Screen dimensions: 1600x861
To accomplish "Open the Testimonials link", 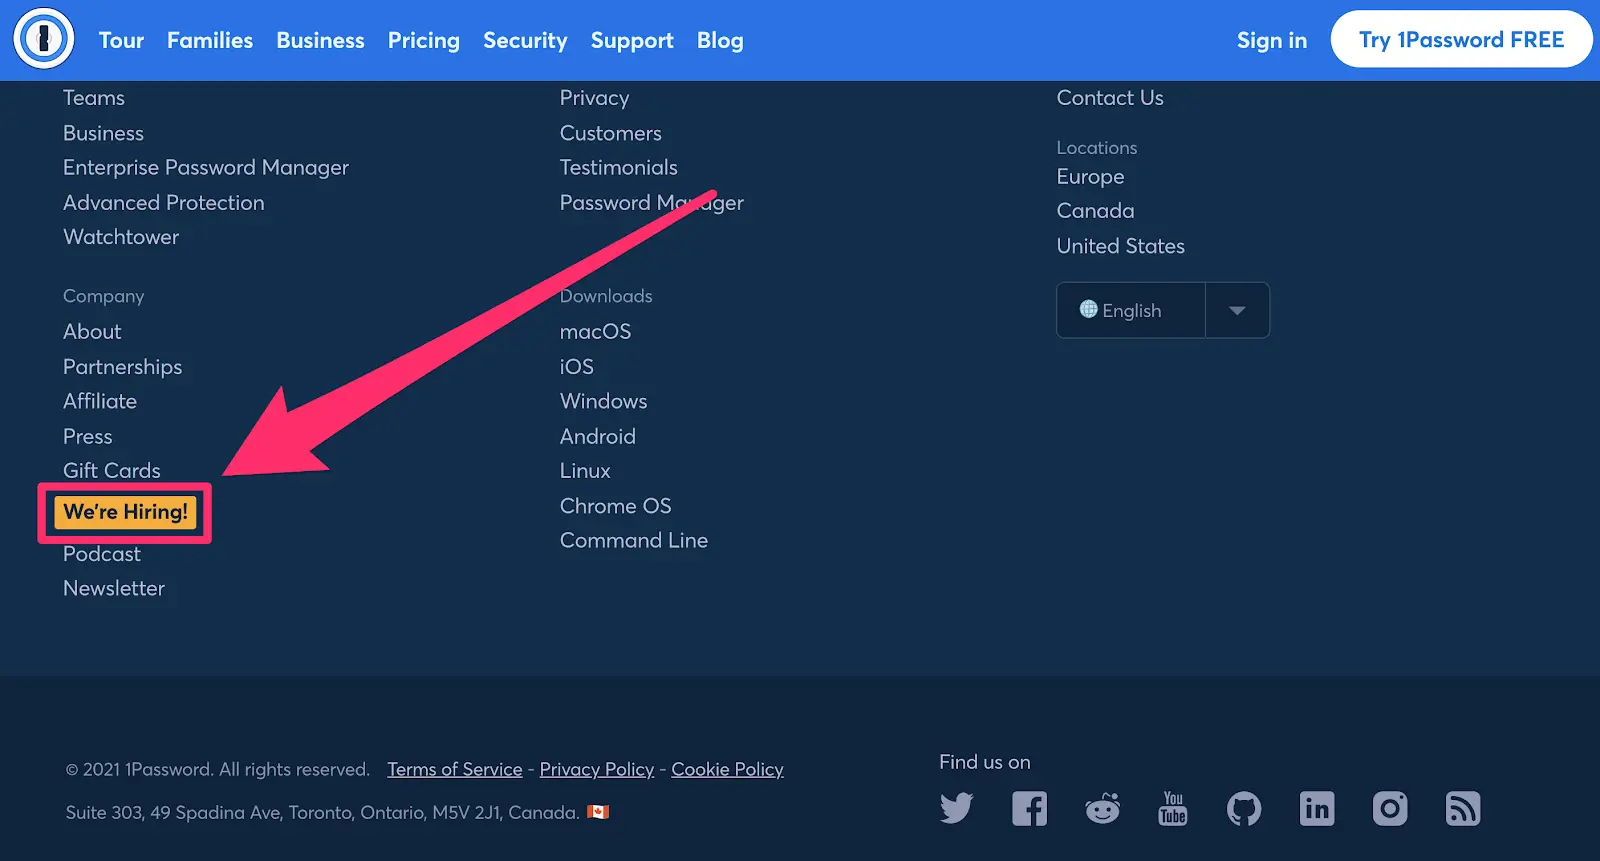I will [619, 167].
